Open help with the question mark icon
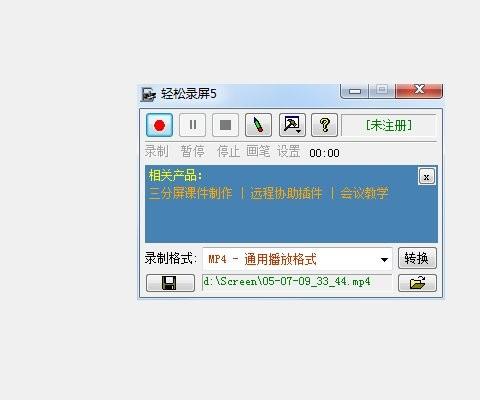The width and height of the screenshot is (480, 400). click(324, 125)
